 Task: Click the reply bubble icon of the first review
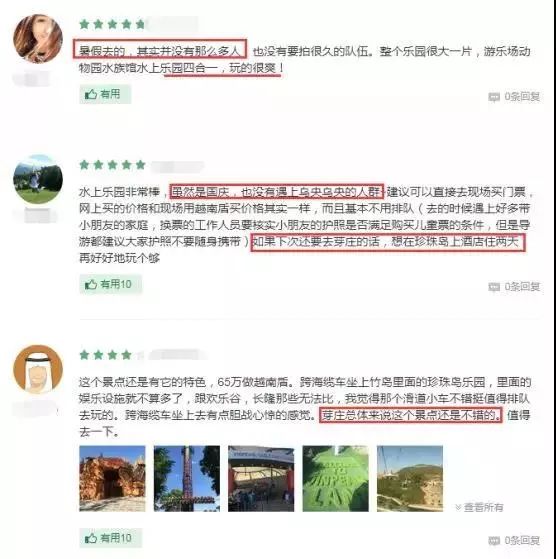coord(494,97)
